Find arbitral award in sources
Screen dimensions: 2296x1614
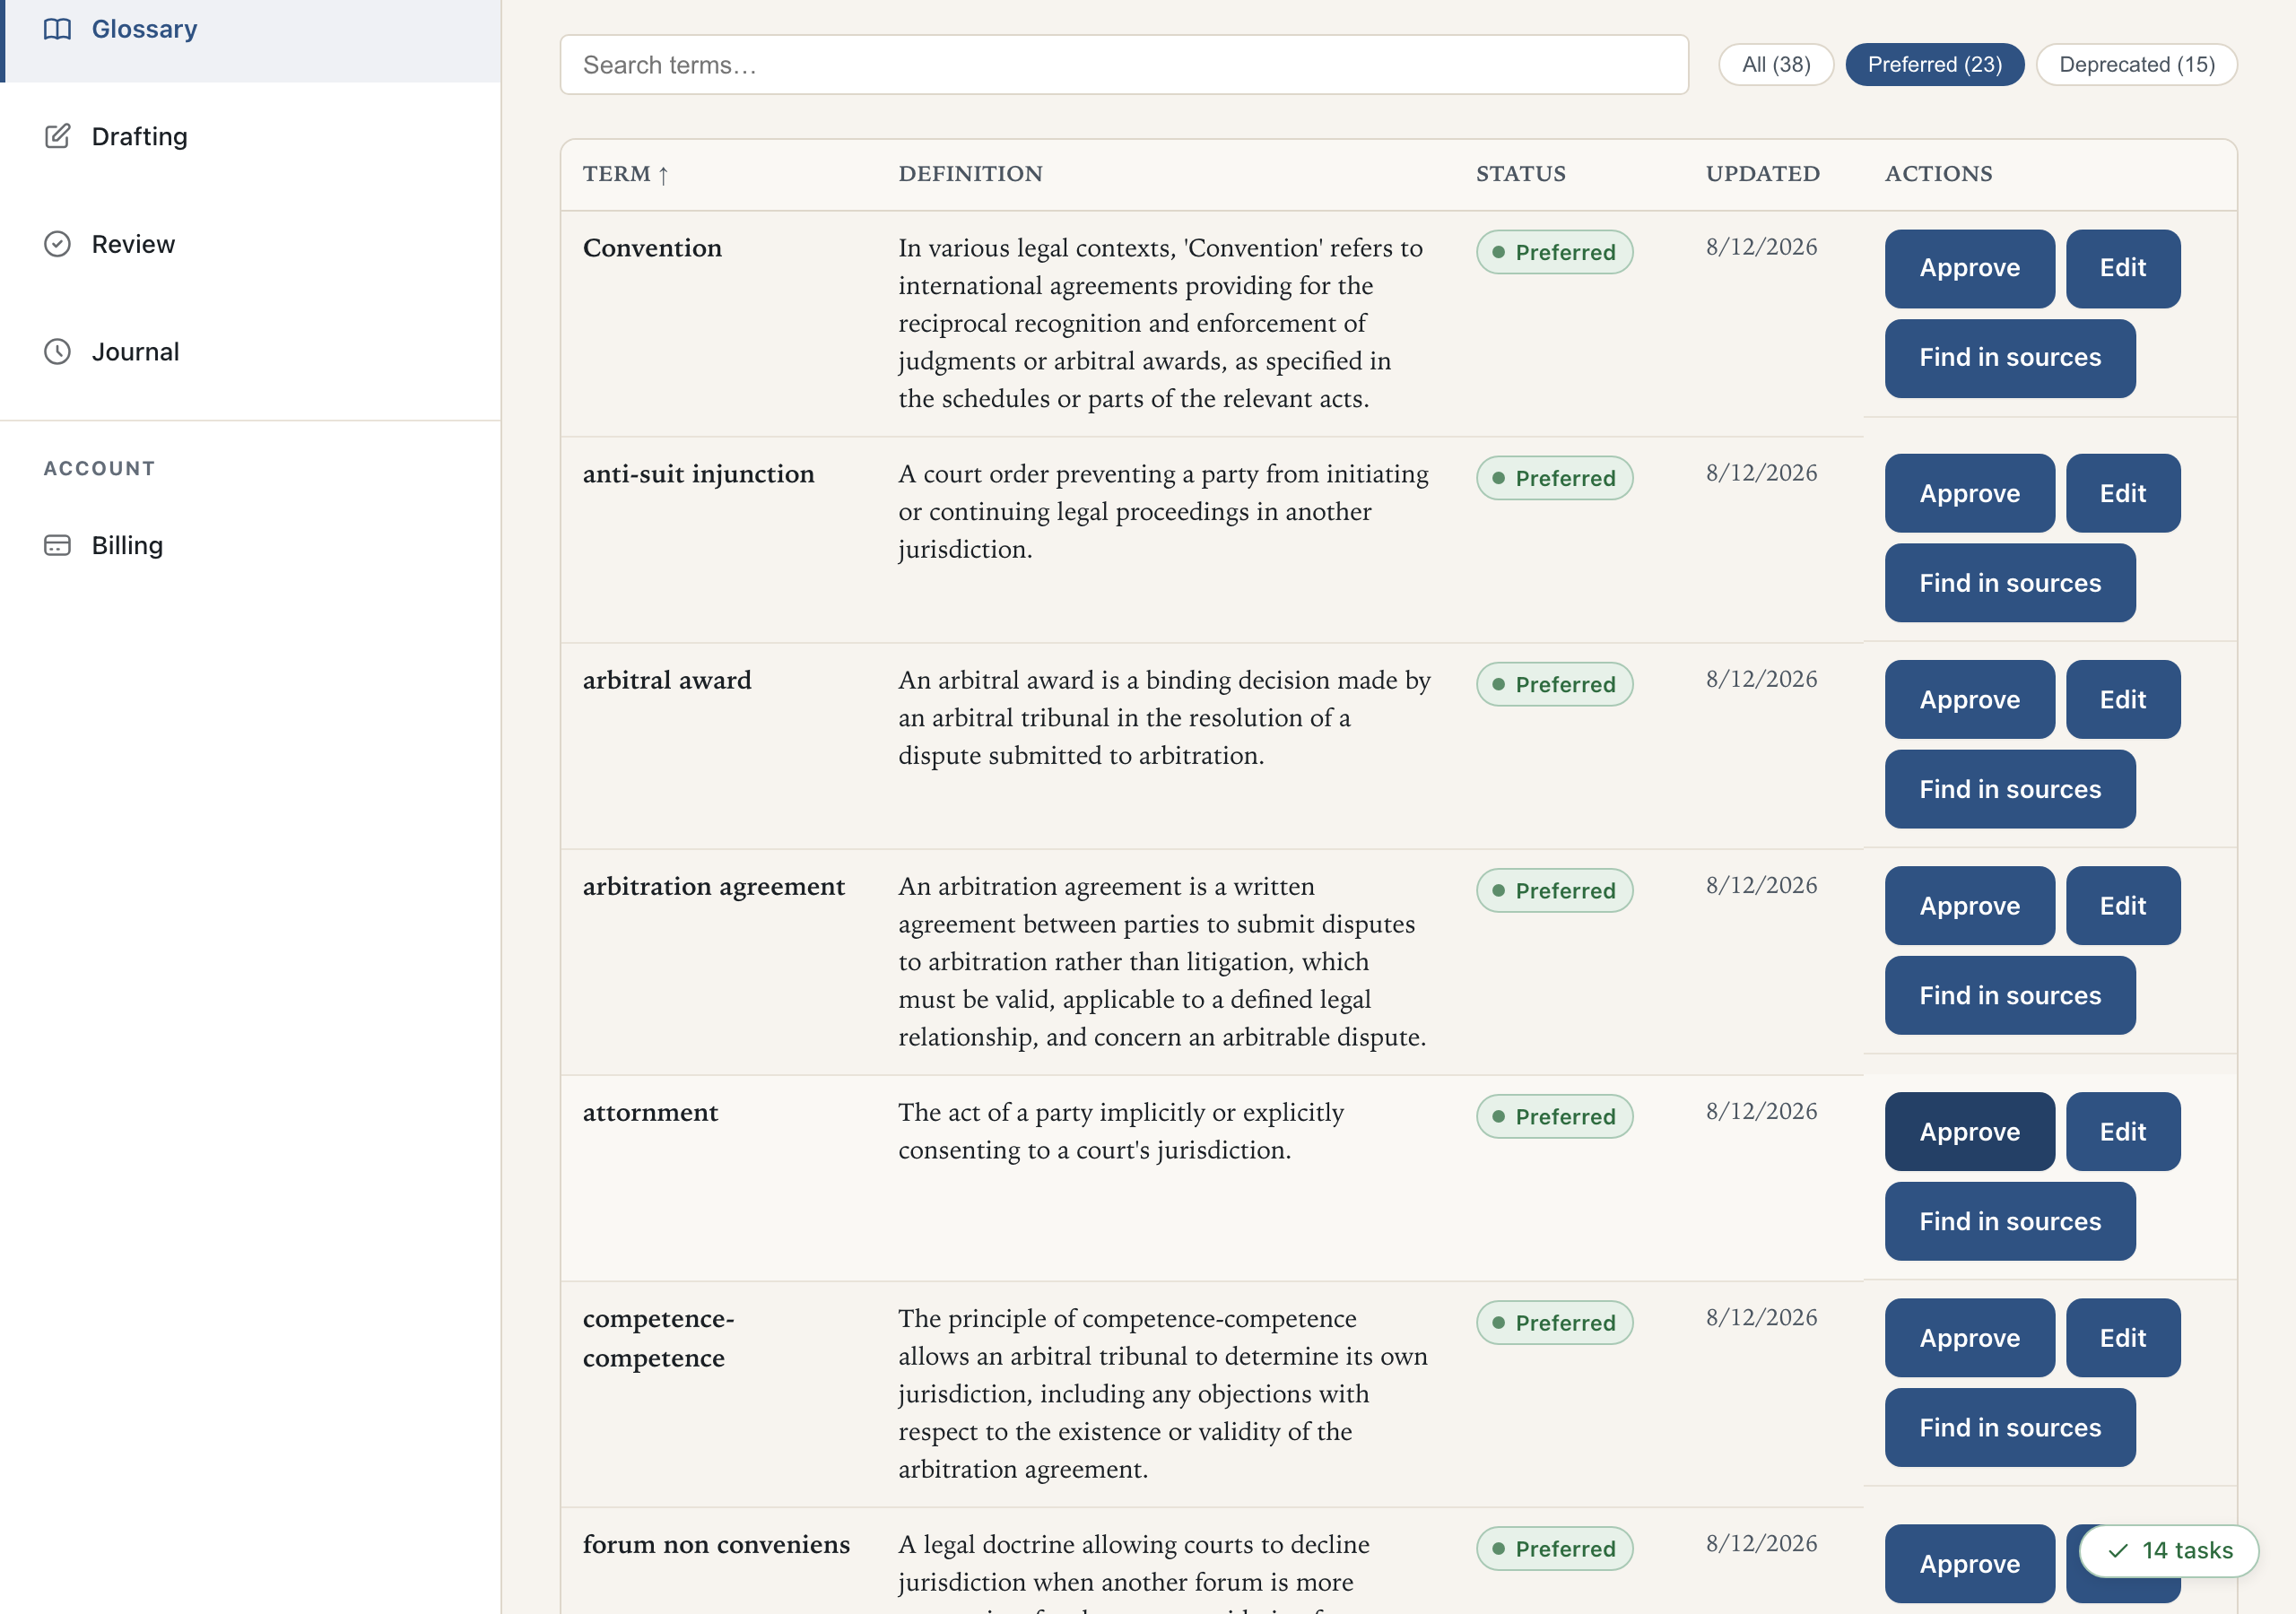2009,789
